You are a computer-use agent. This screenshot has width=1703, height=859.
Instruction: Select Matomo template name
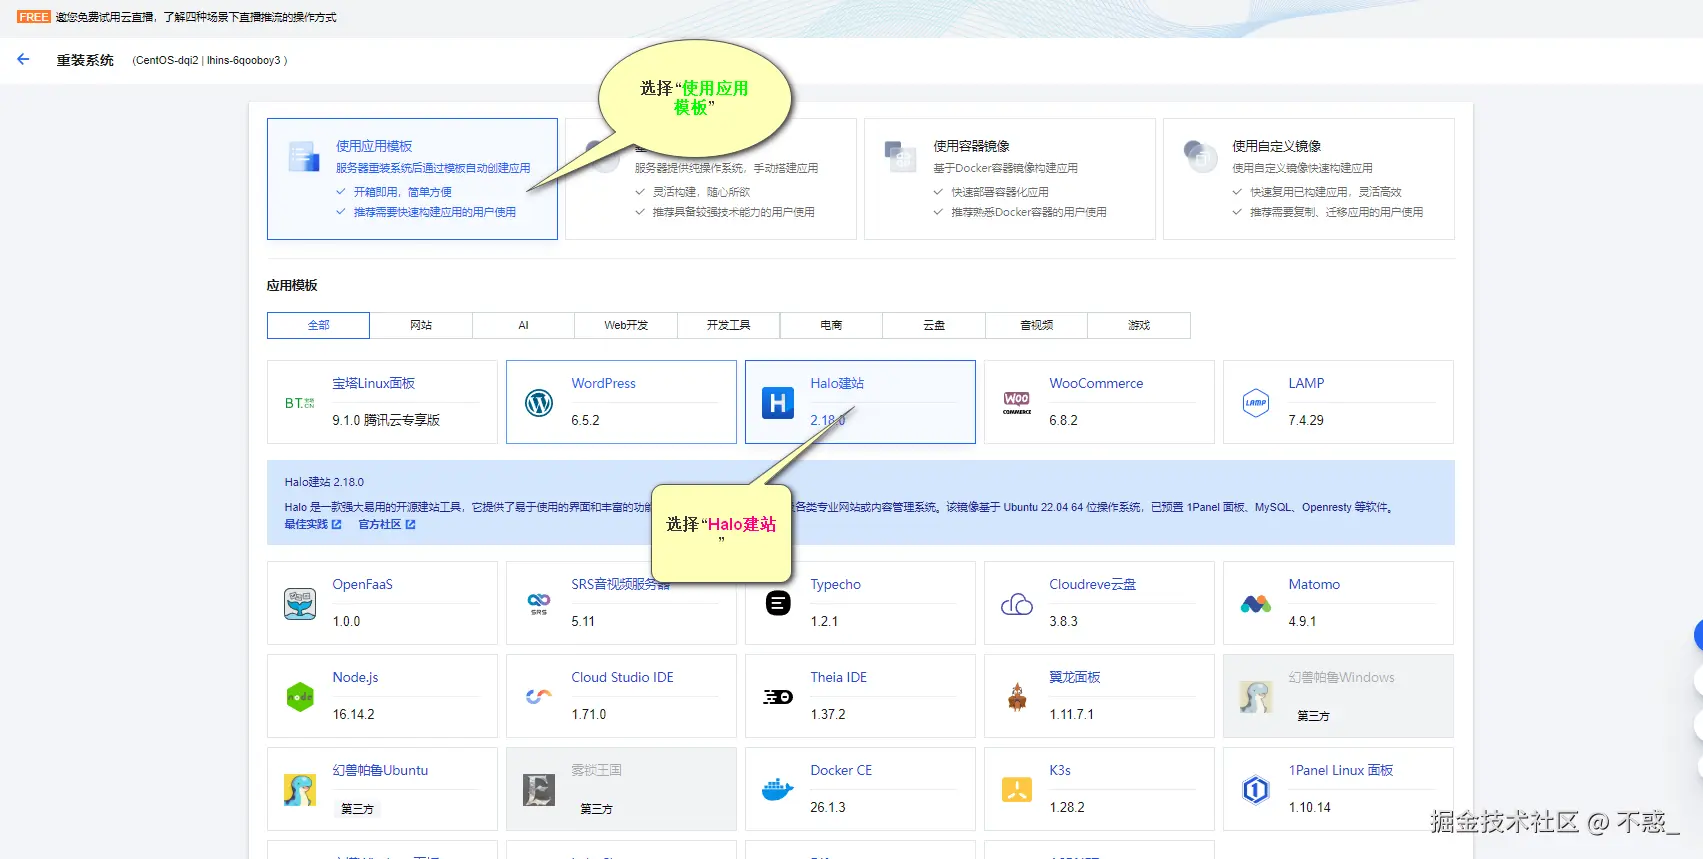pyautogui.click(x=1314, y=584)
